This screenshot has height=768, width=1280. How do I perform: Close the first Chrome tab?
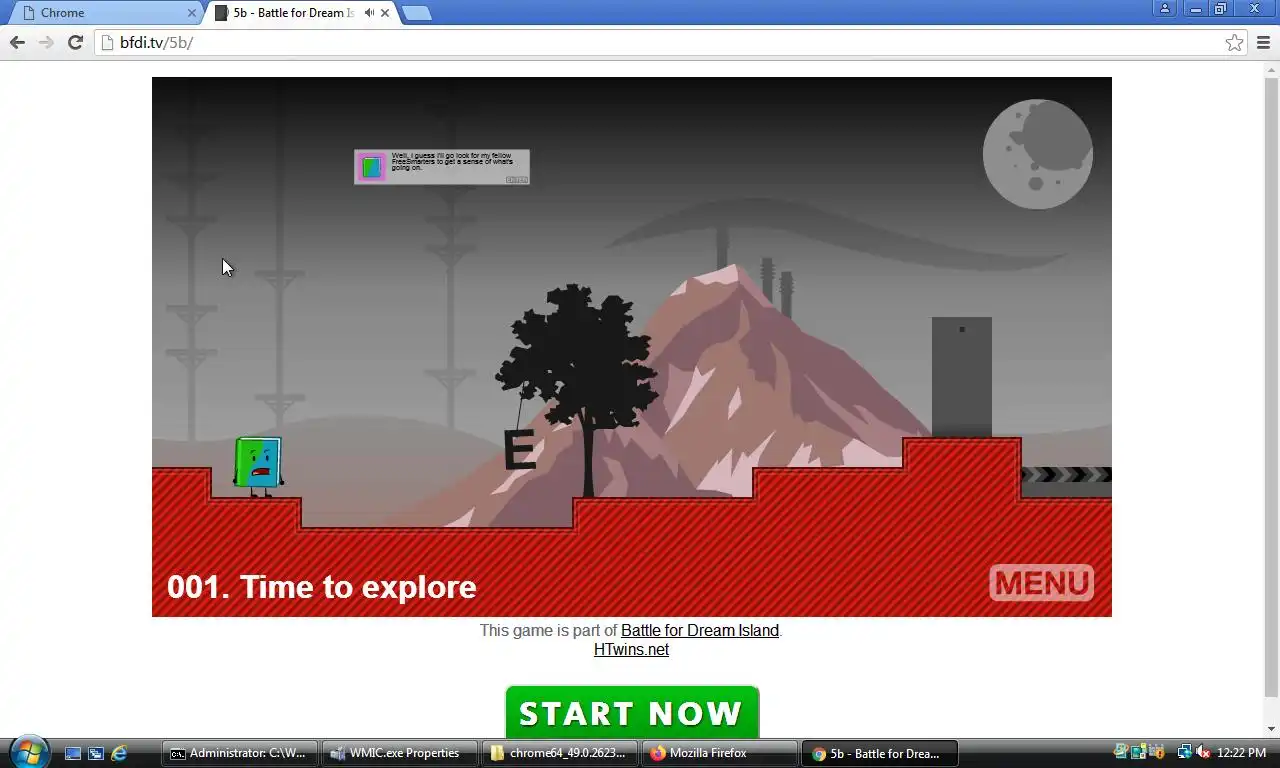[192, 13]
